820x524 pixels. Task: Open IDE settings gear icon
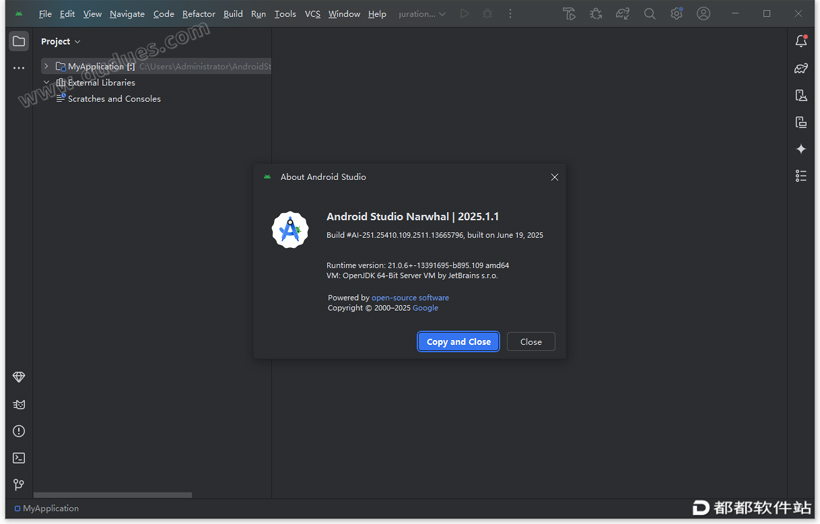pyautogui.click(x=676, y=14)
